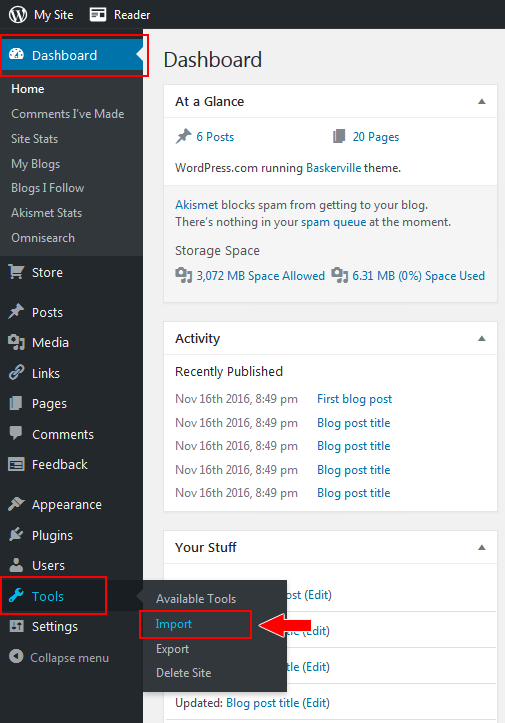Click the 20 Pages link

(x=376, y=137)
